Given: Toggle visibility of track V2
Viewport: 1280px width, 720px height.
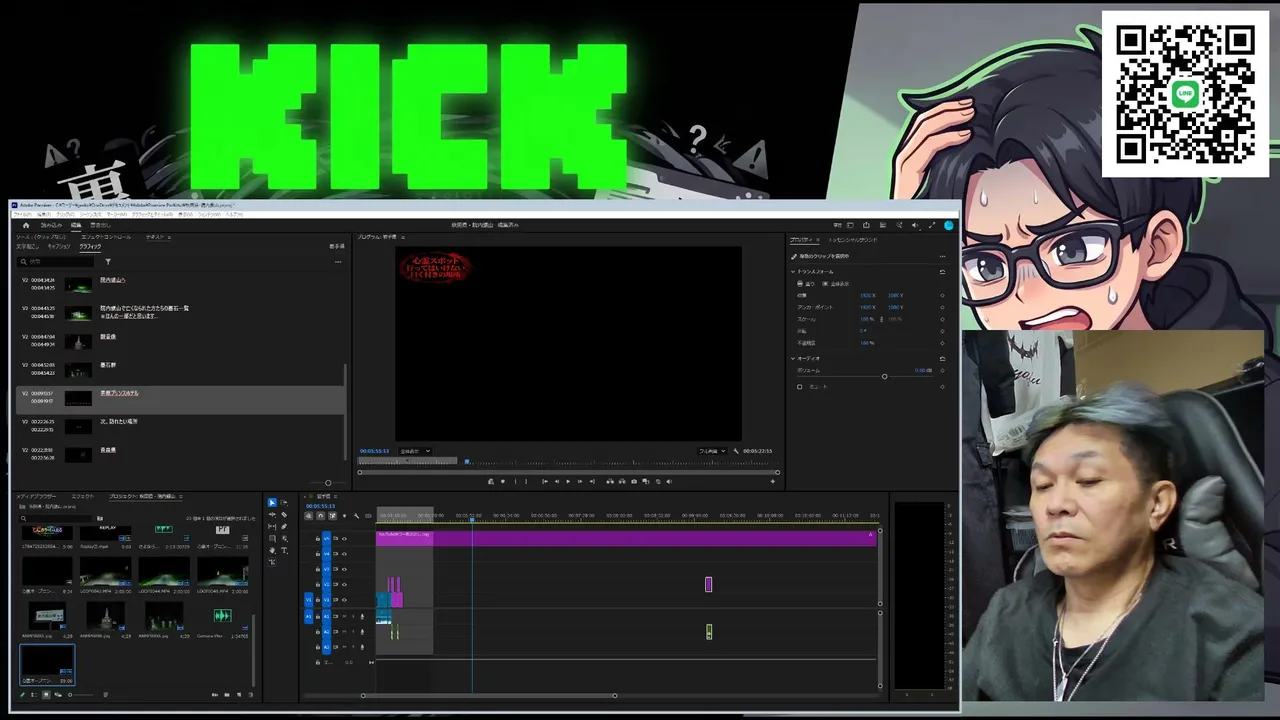Looking at the screenshot, I should coord(344,584).
